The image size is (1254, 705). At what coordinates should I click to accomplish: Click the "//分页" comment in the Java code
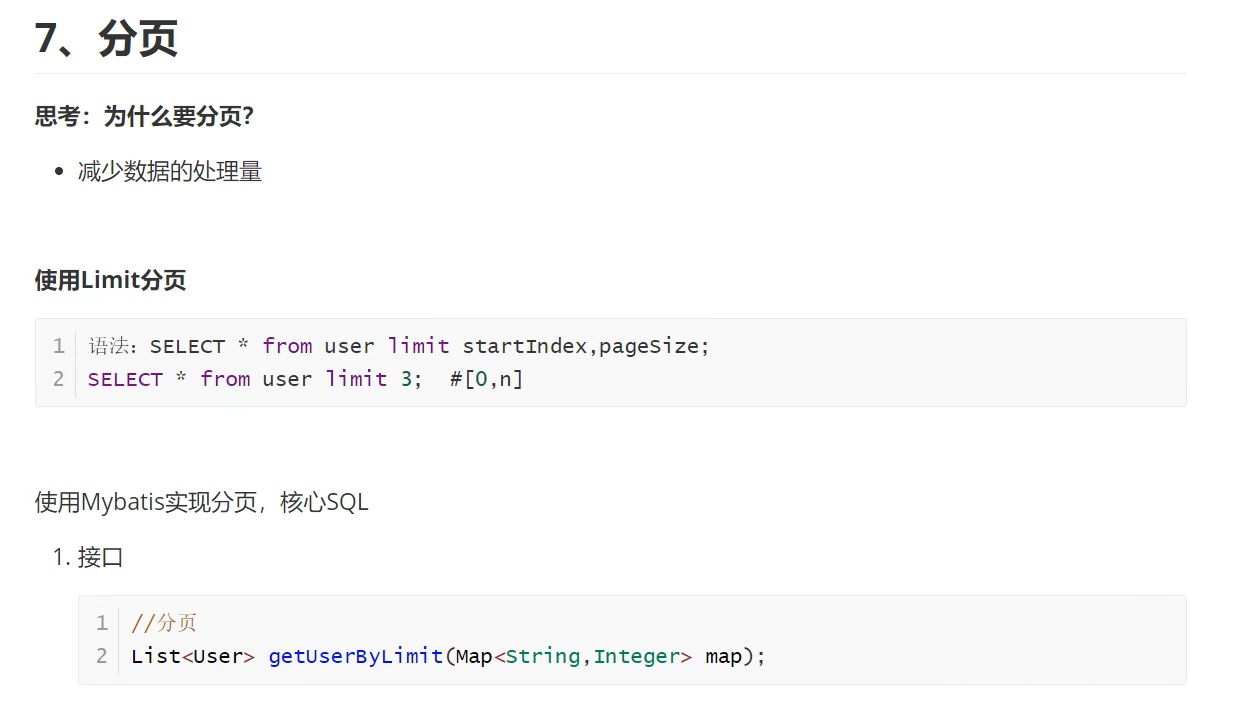click(x=163, y=623)
